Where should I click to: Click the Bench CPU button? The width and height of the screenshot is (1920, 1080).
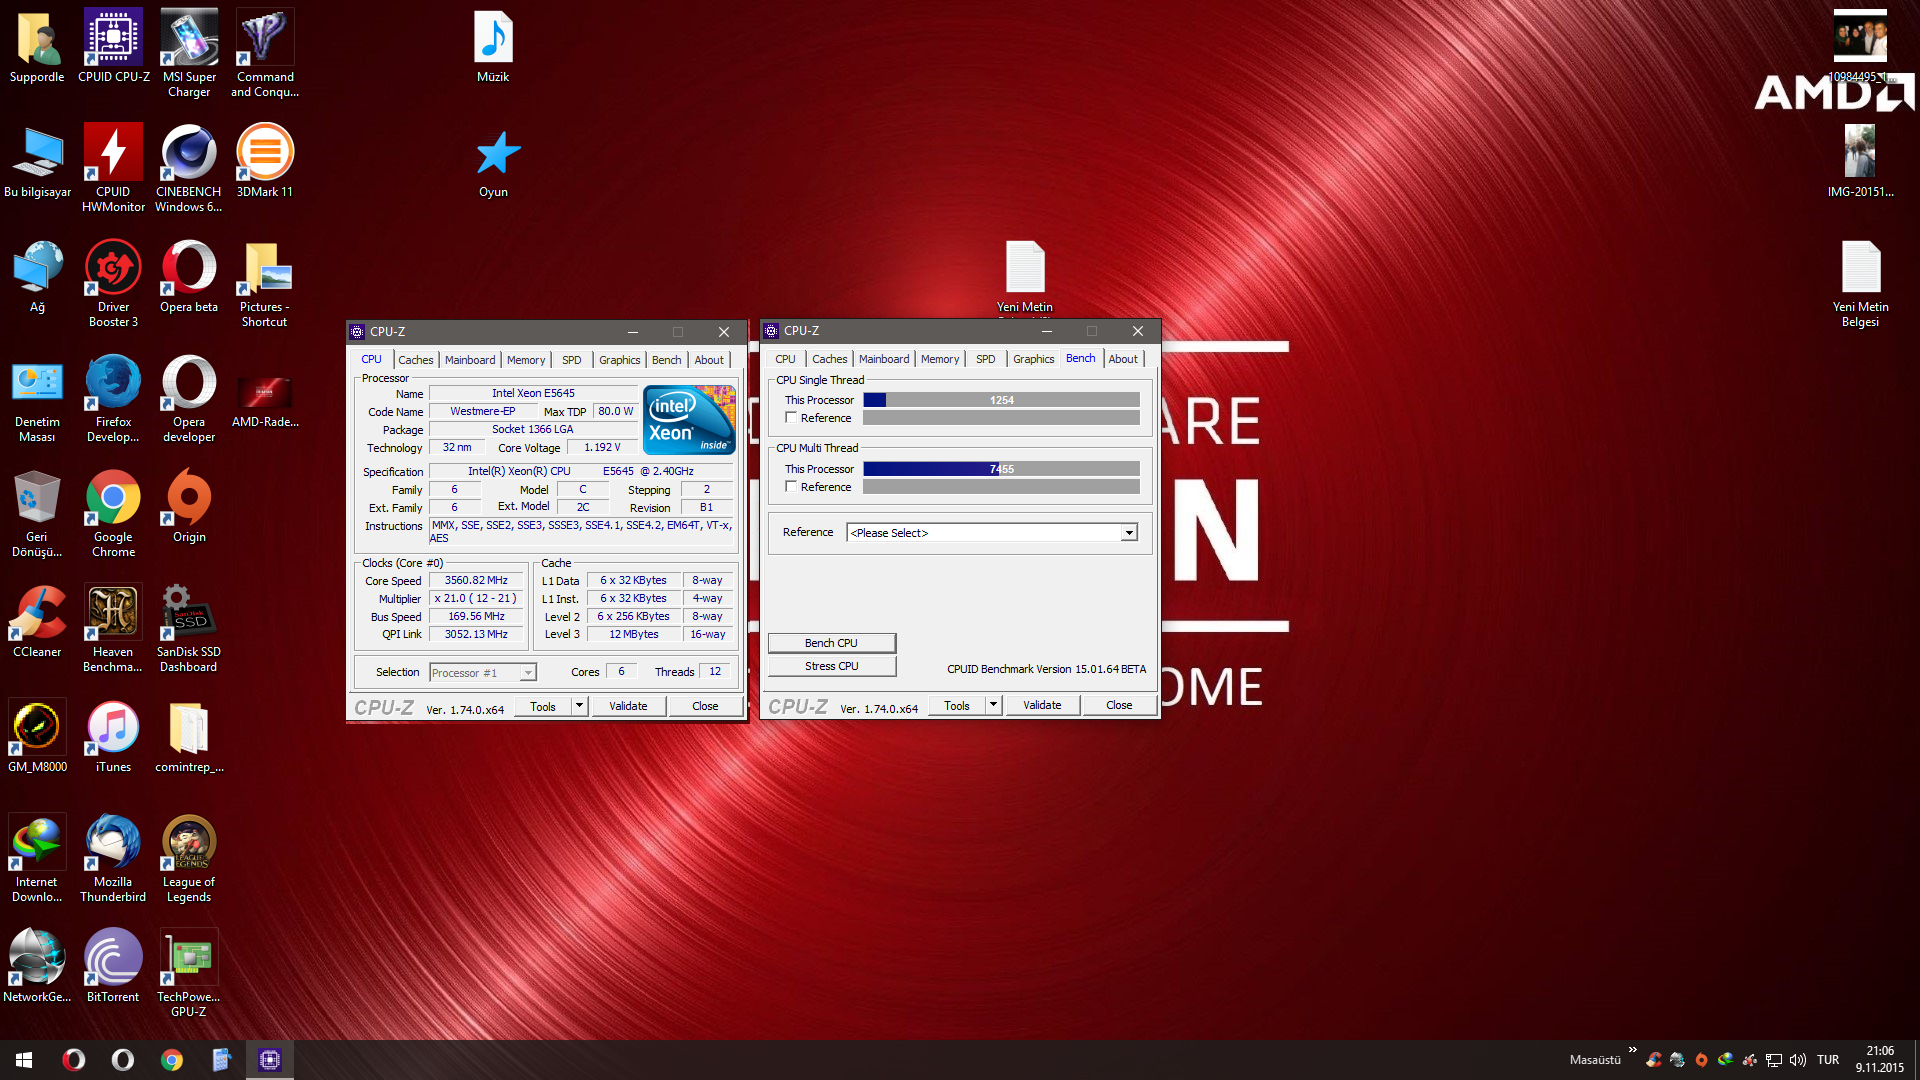(x=832, y=643)
